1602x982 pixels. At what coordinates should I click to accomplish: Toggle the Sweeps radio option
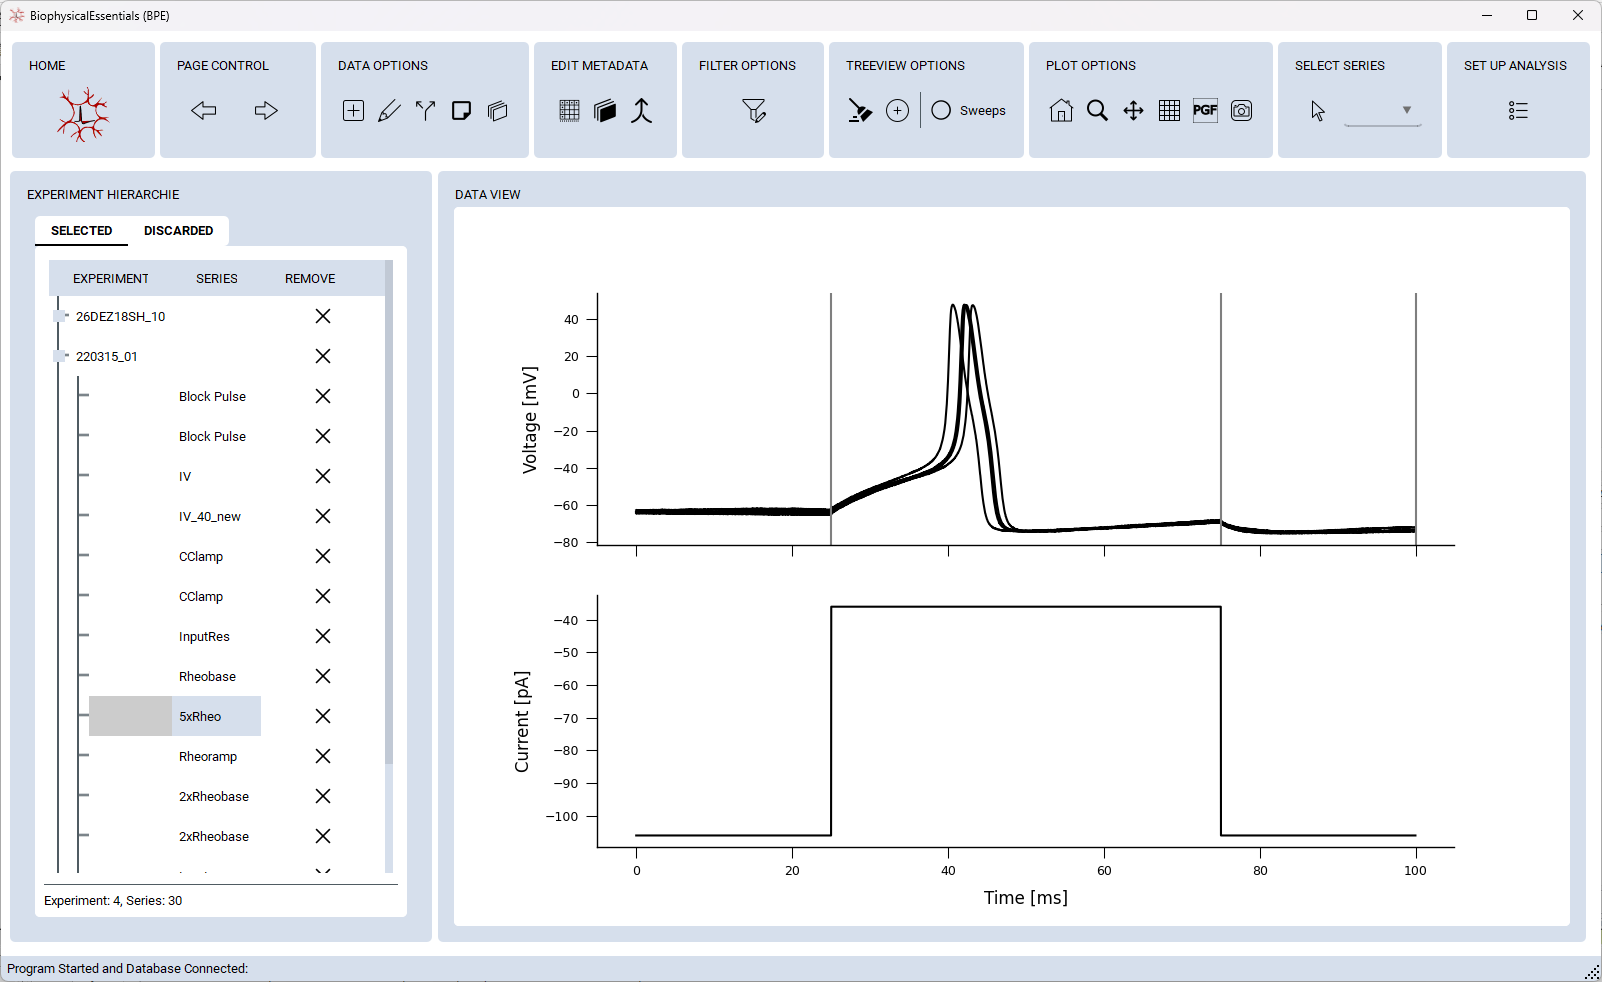point(968,111)
